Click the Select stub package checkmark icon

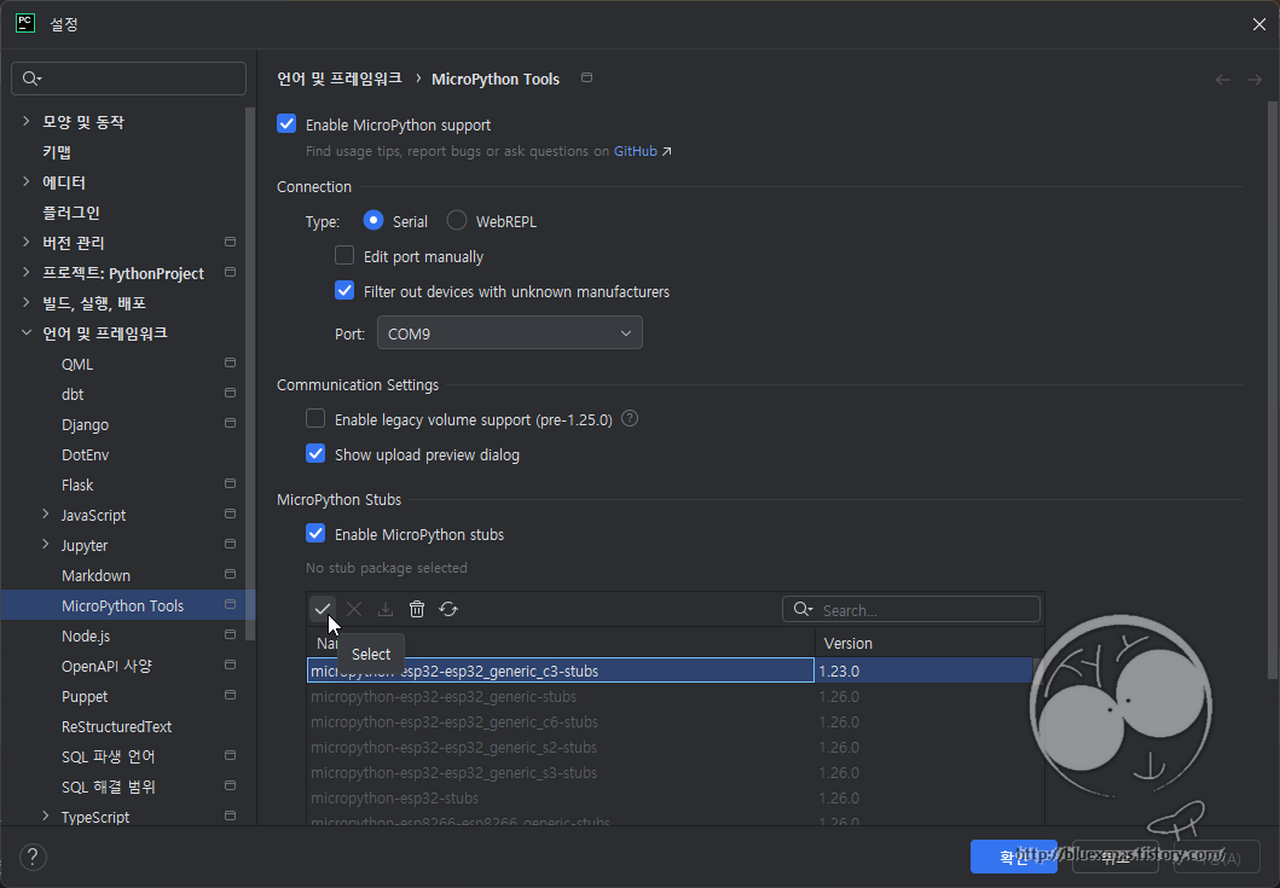pos(322,609)
